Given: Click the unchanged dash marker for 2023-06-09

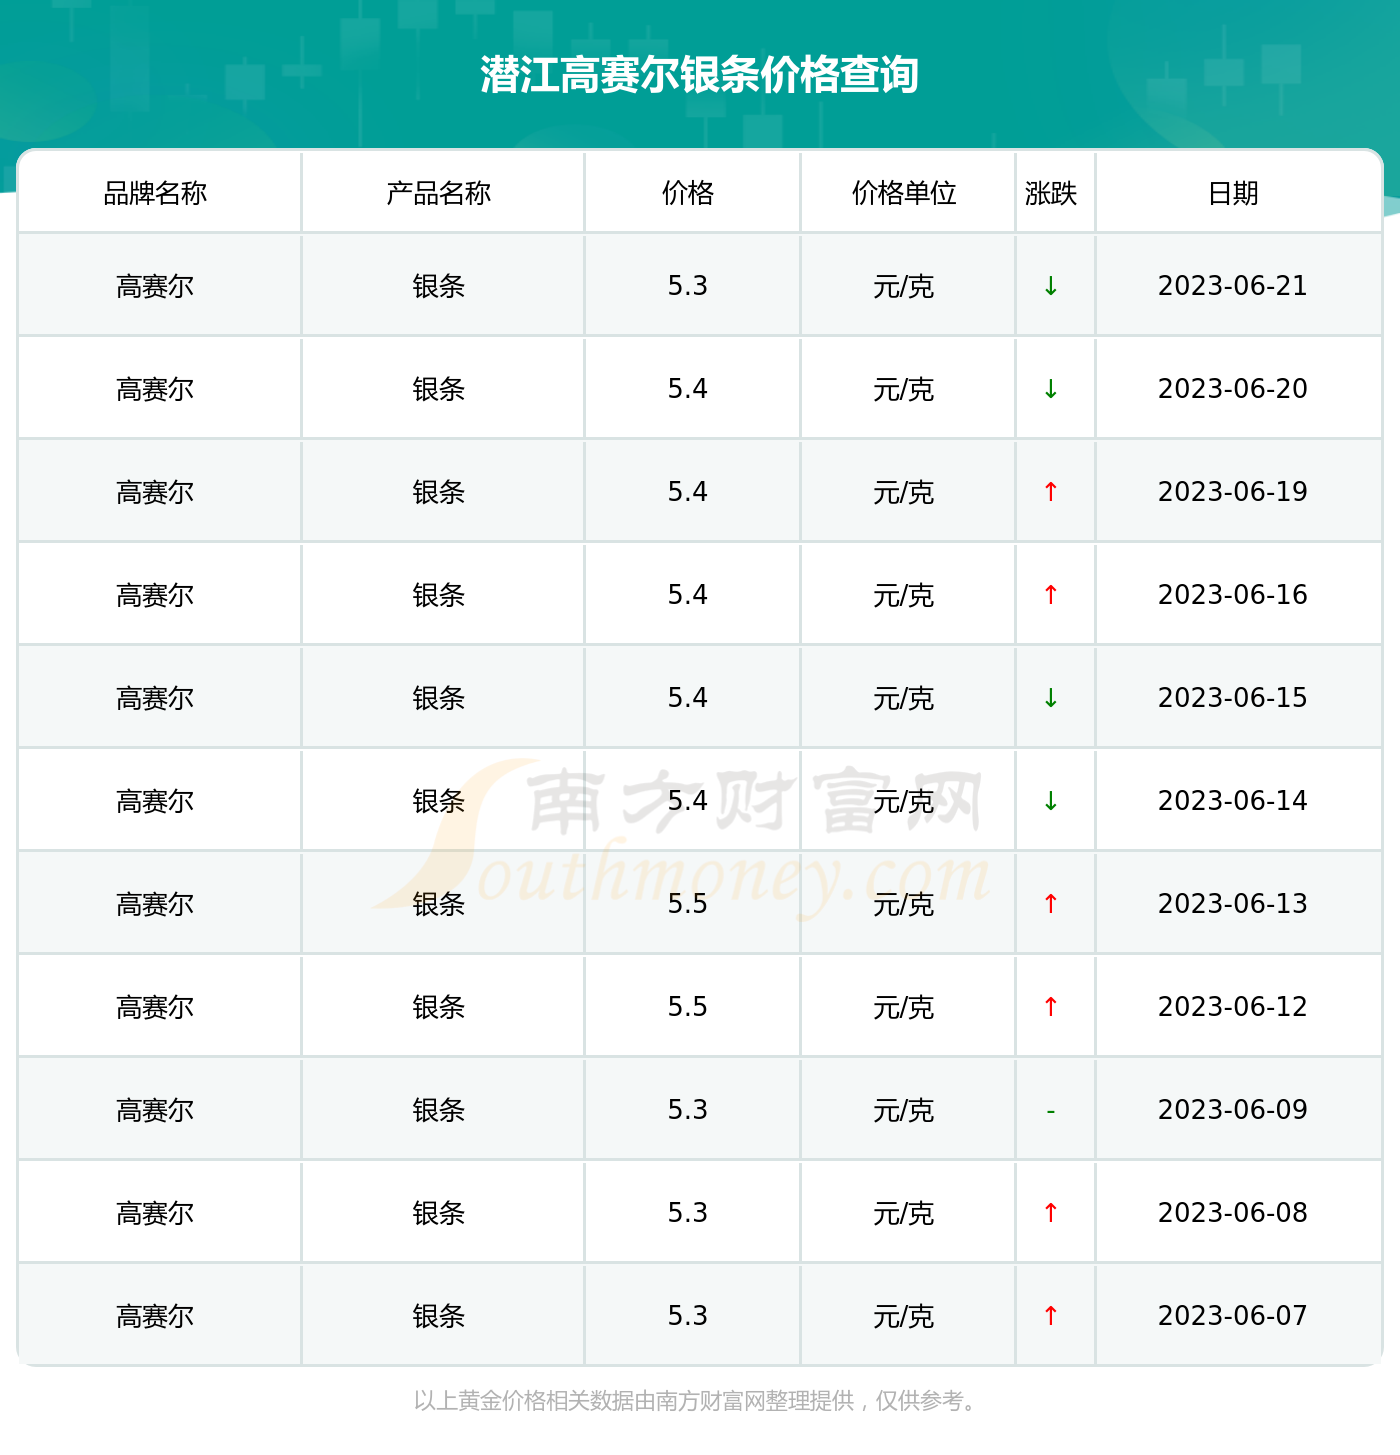Looking at the screenshot, I should coord(1051,1111).
